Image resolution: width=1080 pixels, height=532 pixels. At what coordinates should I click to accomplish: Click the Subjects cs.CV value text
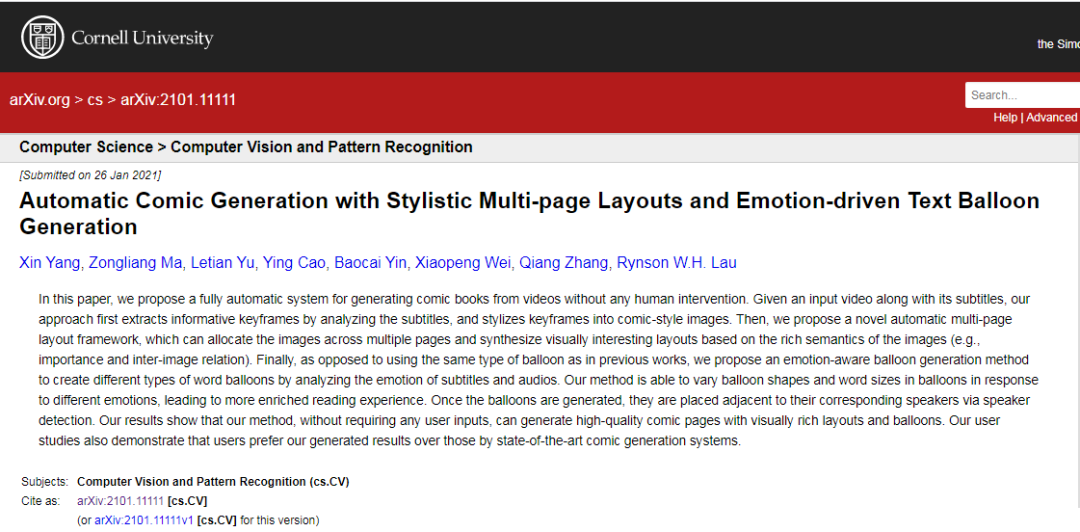pyautogui.click(x=213, y=482)
